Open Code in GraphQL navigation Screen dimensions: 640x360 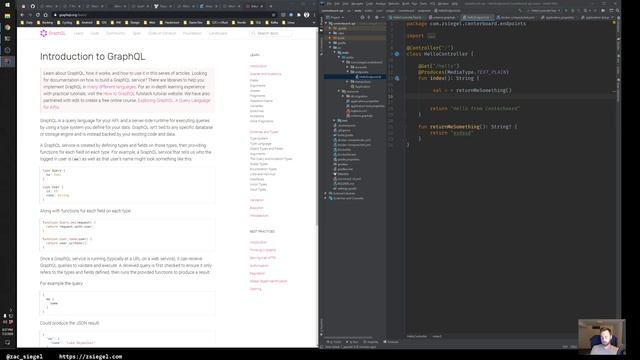click(x=95, y=33)
